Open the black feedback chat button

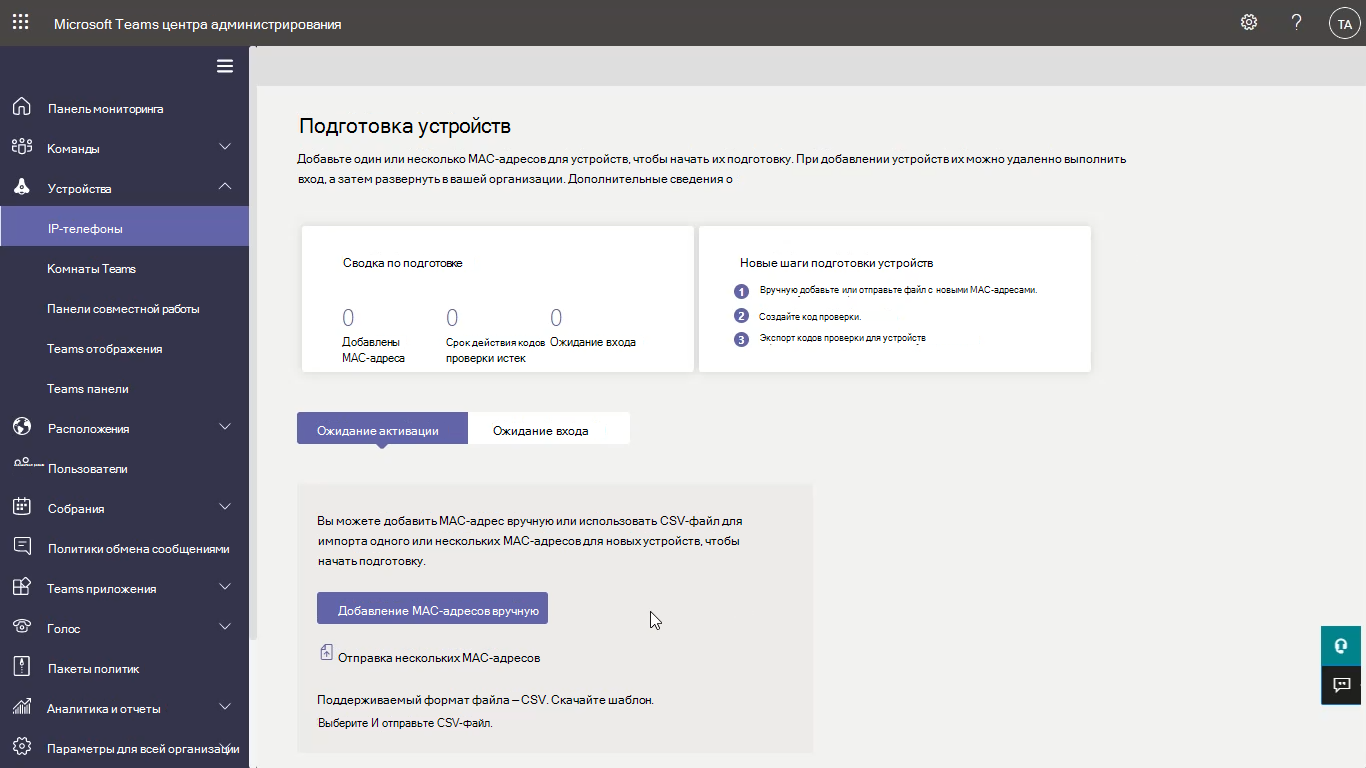(1342, 685)
